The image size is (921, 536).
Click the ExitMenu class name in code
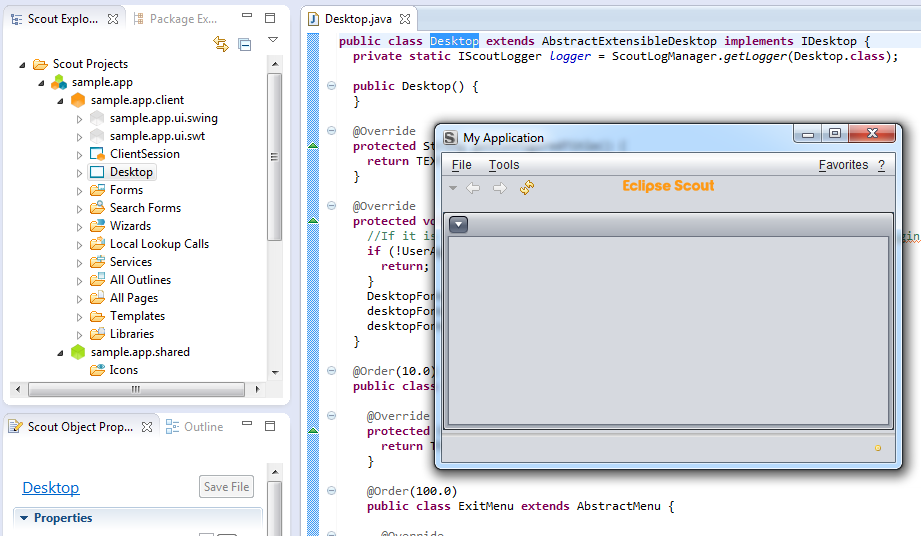(x=486, y=506)
